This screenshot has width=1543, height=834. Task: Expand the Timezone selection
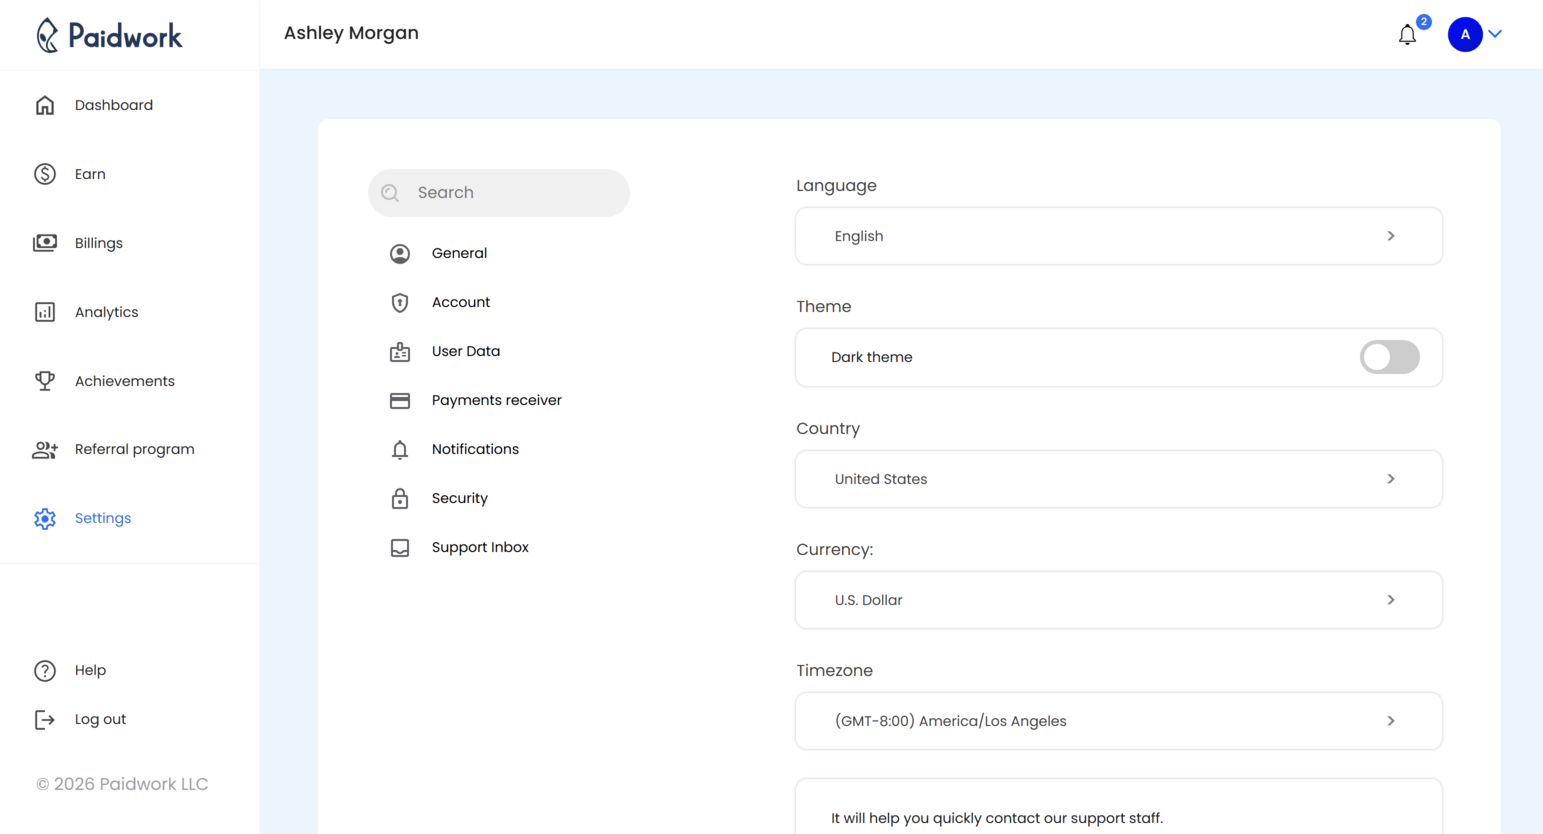click(1118, 720)
